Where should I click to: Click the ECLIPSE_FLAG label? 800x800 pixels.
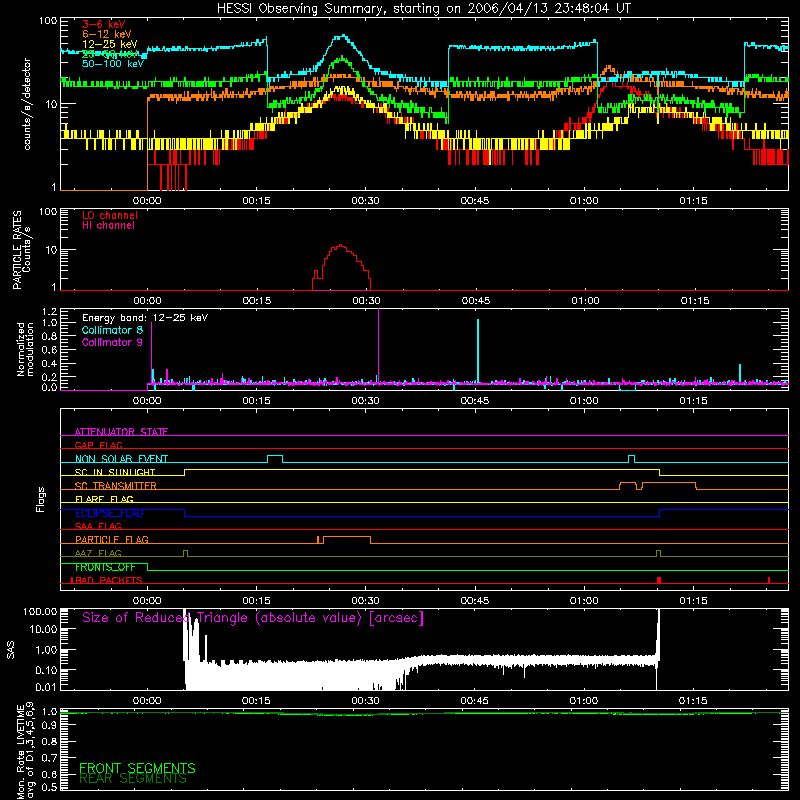[109, 513]
